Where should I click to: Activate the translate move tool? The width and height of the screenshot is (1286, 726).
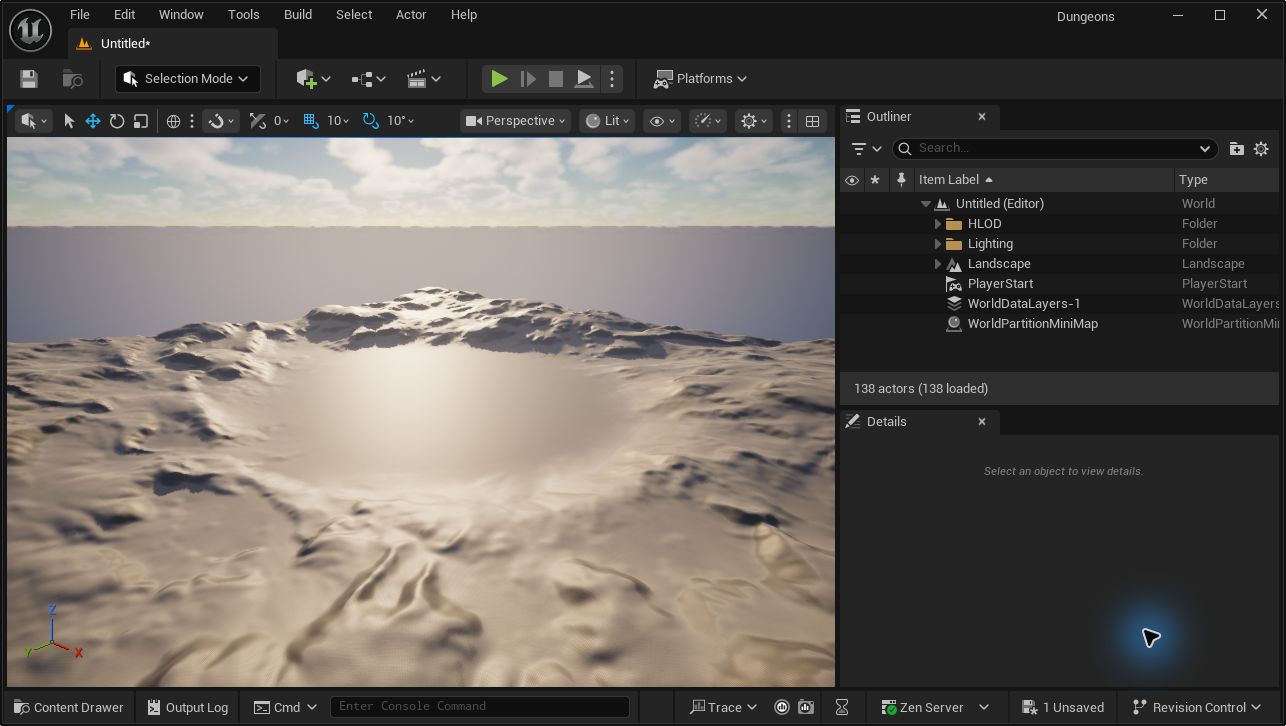[x=92, y=121]
